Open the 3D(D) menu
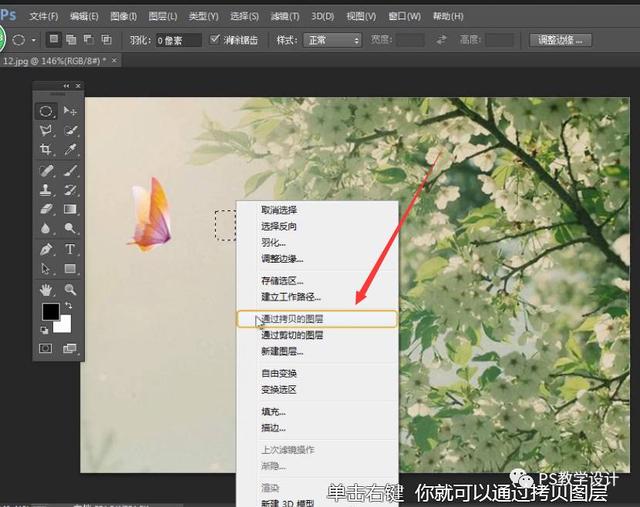640x507 pixels. coord(322,16)
